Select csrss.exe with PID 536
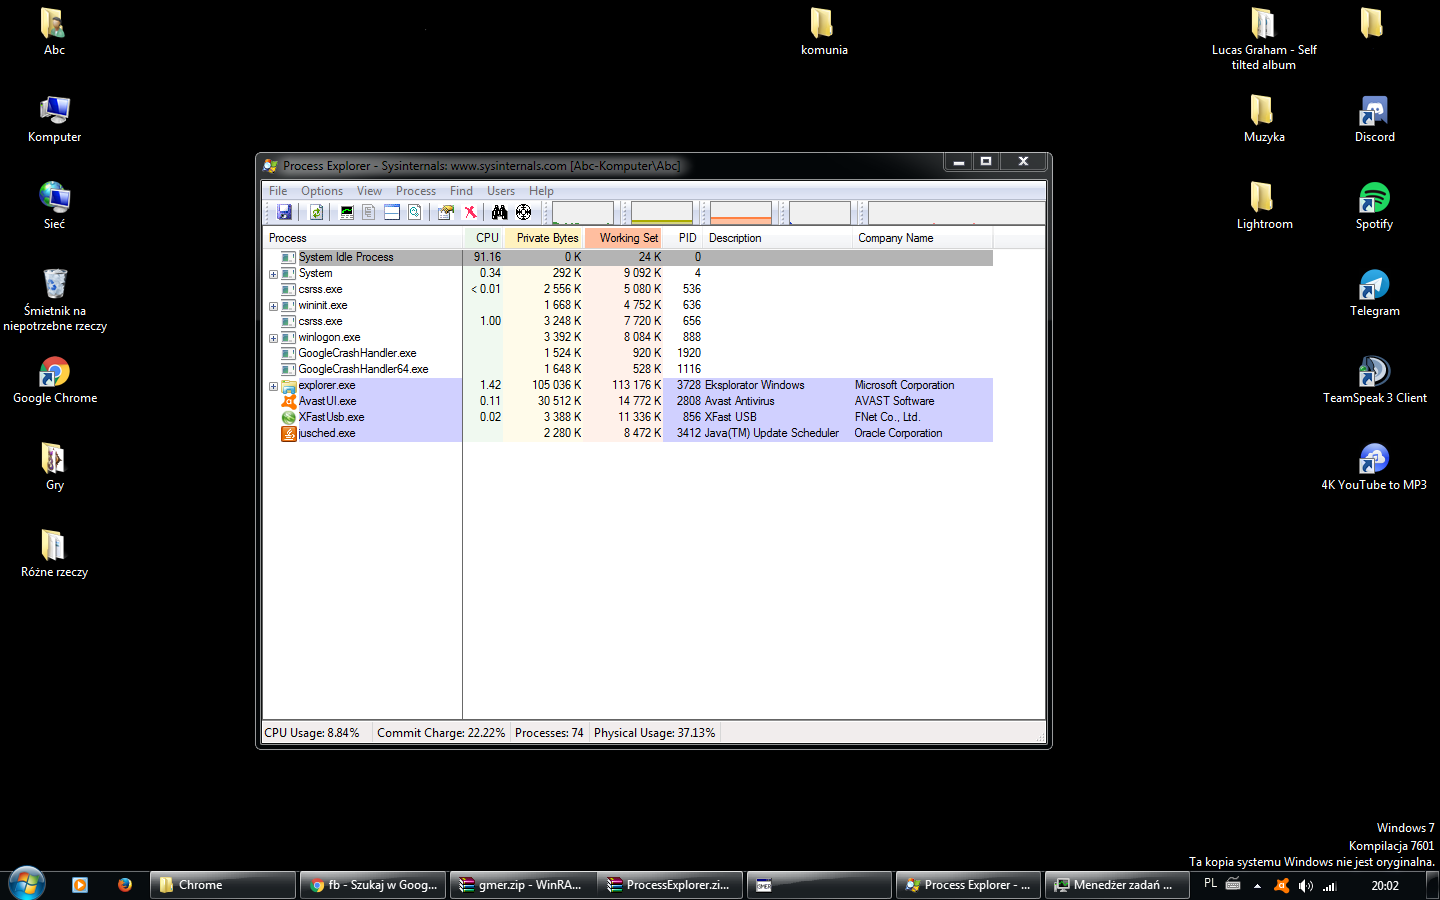The height and width of the screenshot is (900, 1440). [x=628, y=289]
